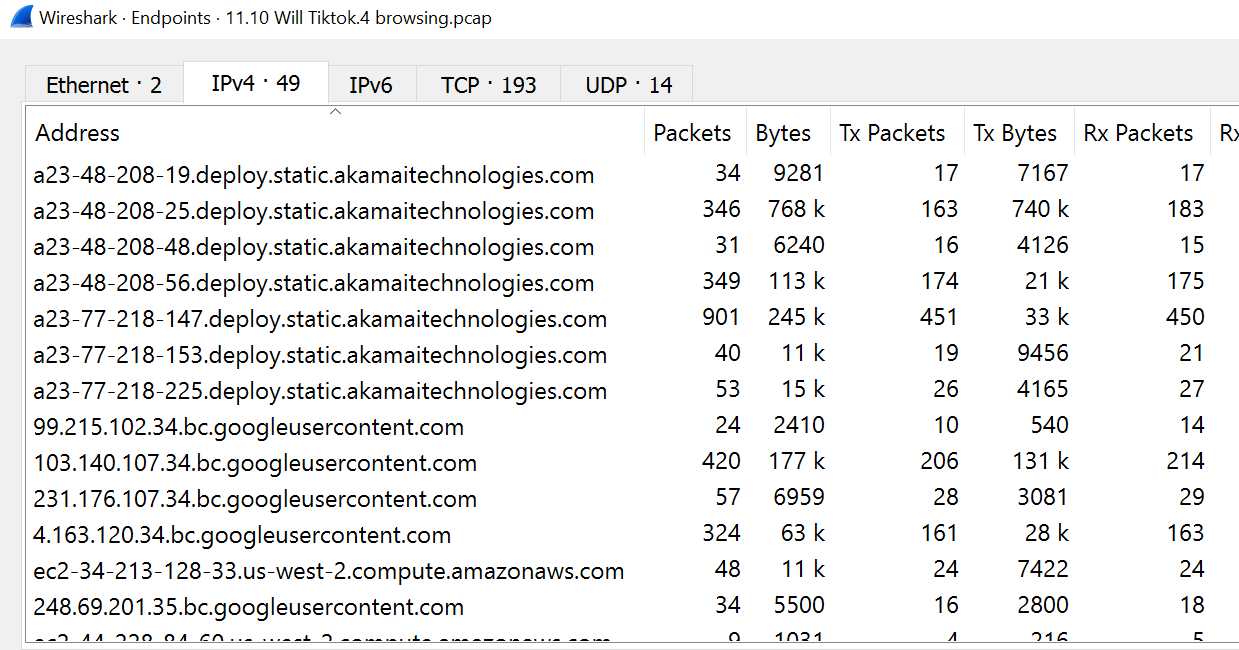
Task: Select the a23-77-218-147 akamaitechnologies endpoint
Action: [320, 319]
